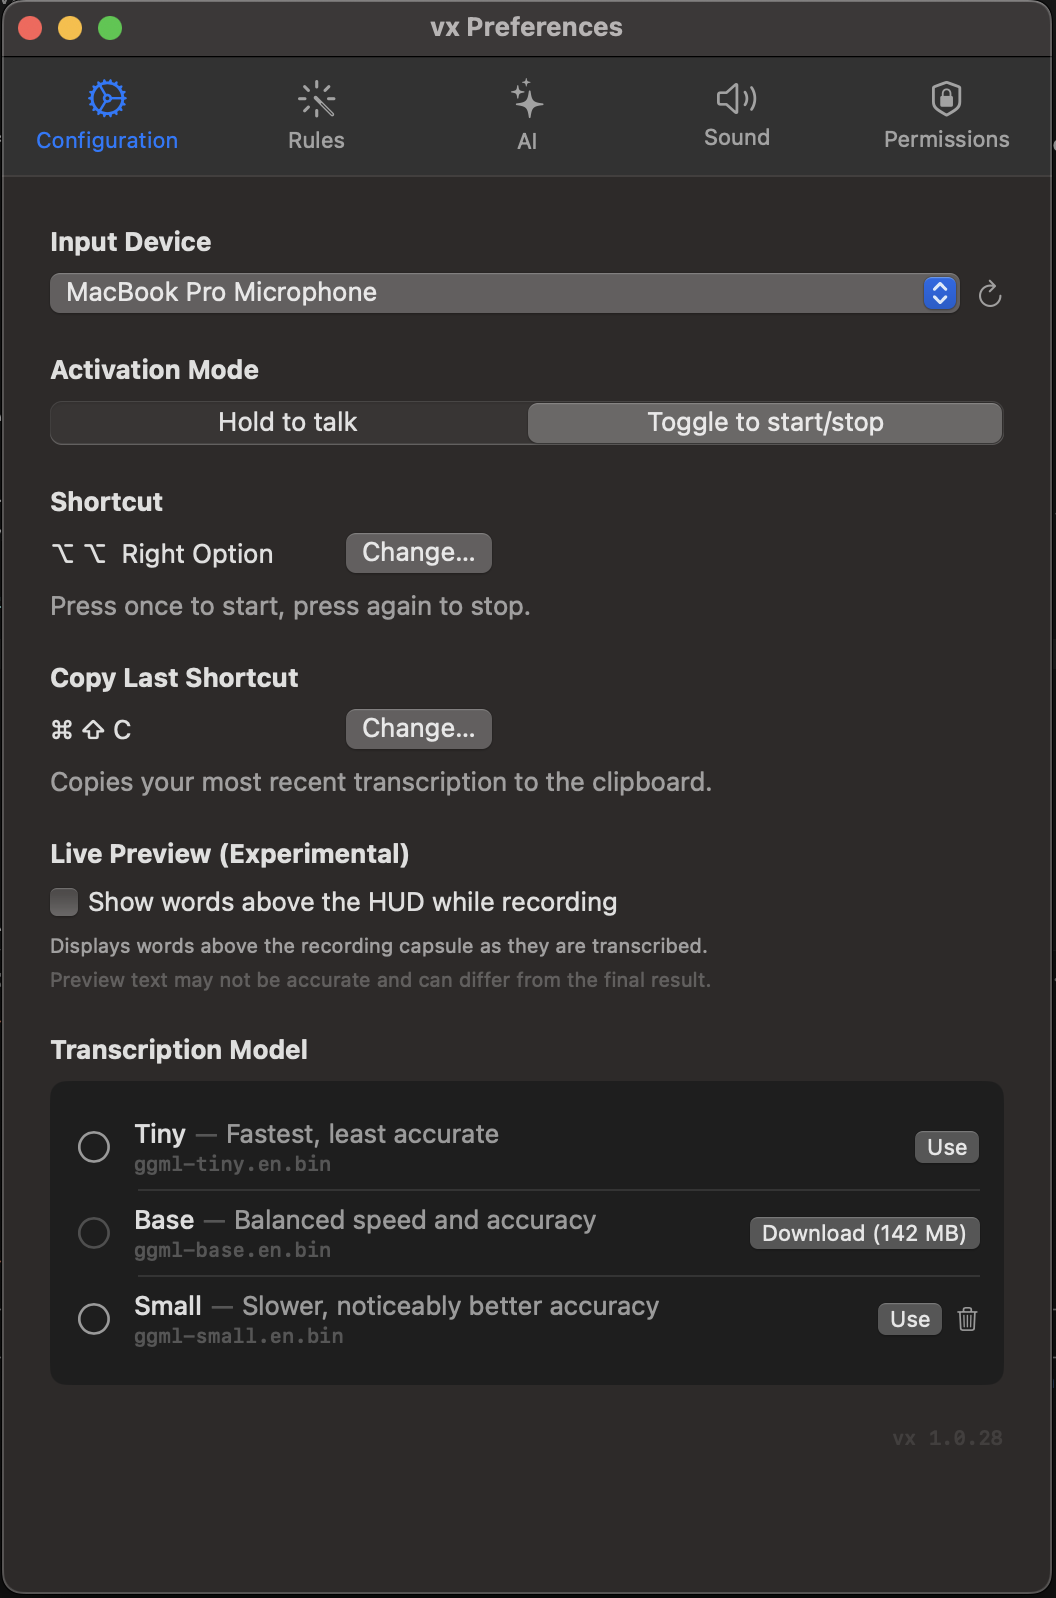Viewport: 1056px width, 1598px height.
Task: Click the Permissions lock icon
Action: coord(945,98)
